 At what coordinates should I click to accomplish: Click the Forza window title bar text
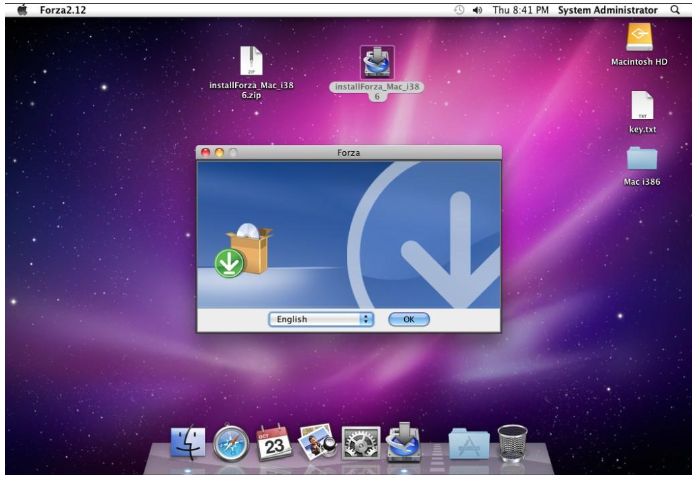tap(348, 153)
